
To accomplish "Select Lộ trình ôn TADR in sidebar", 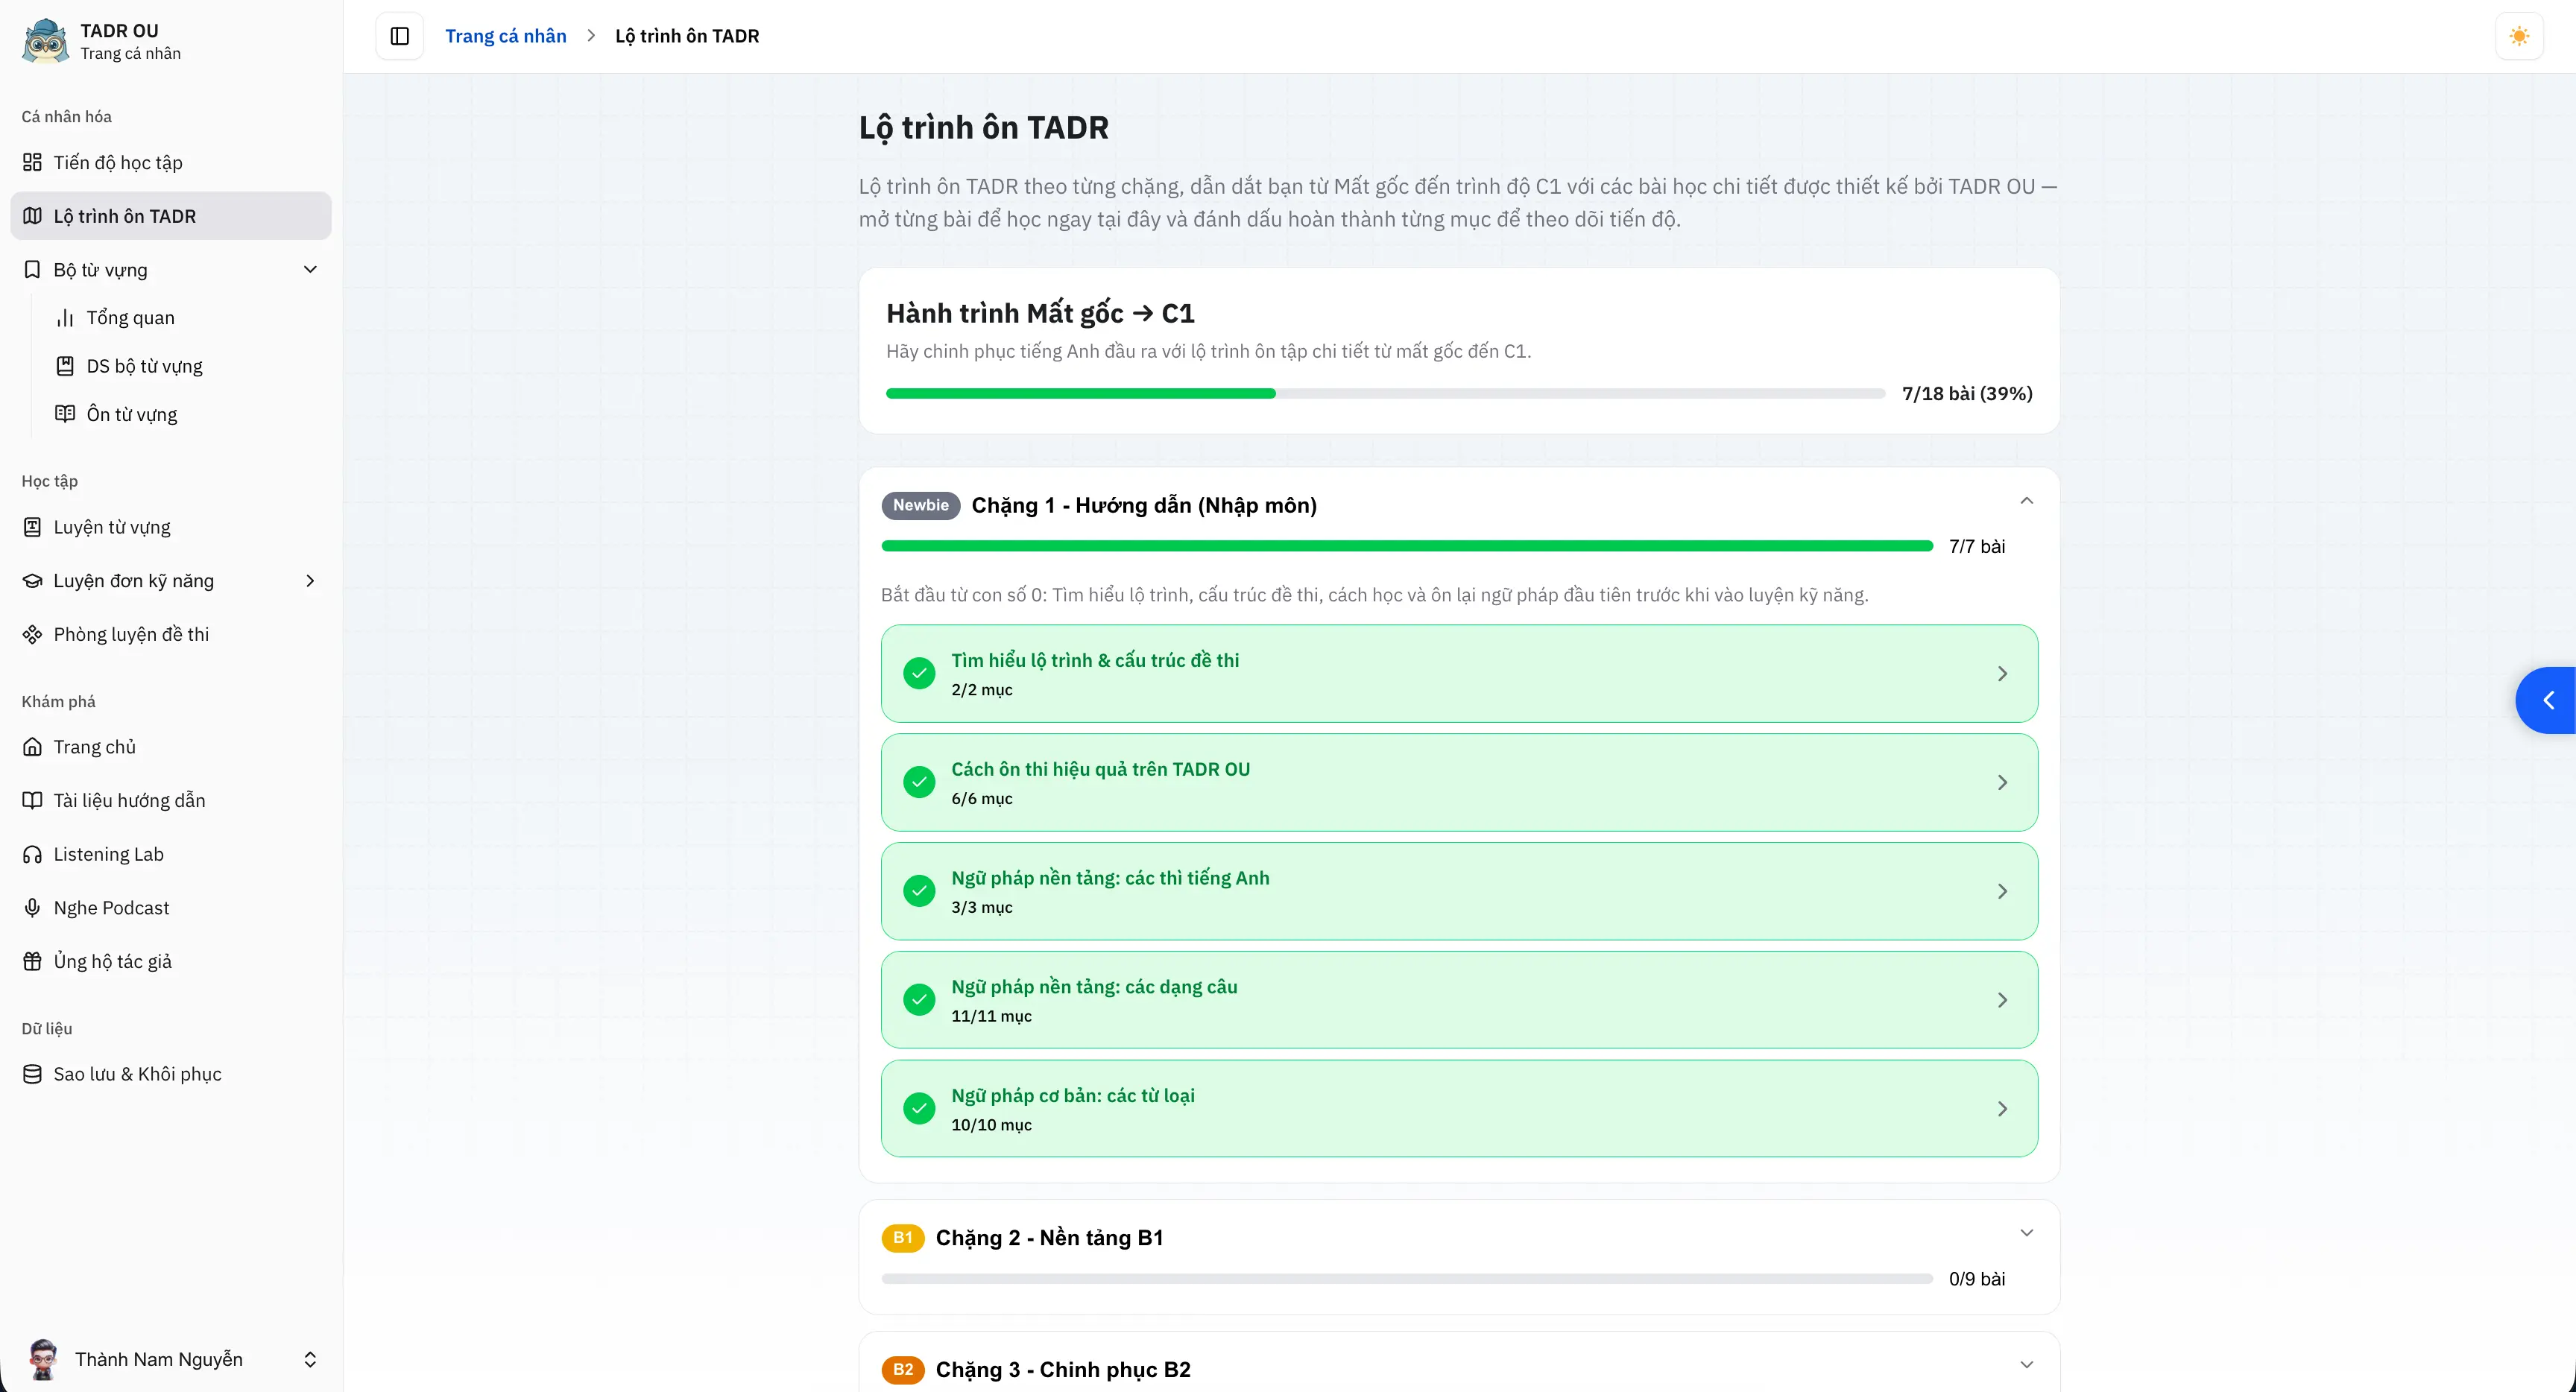I will (171, 216).
